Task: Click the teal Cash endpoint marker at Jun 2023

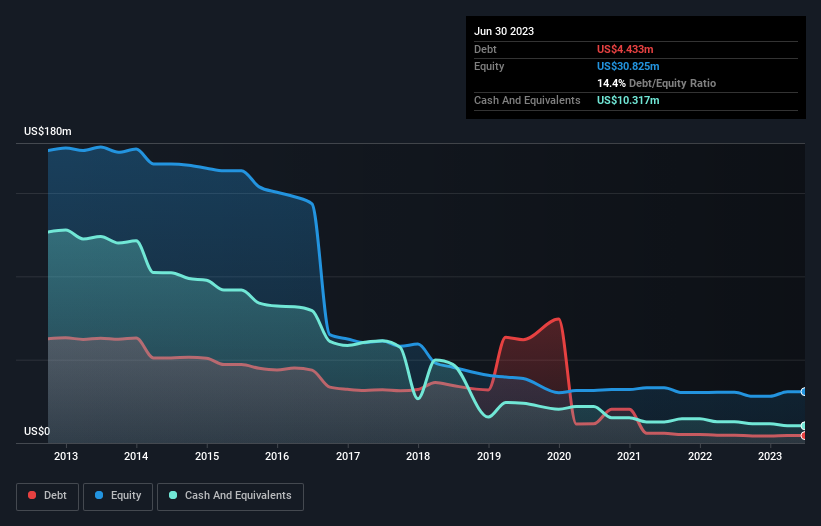Action: tap(804, 426)
